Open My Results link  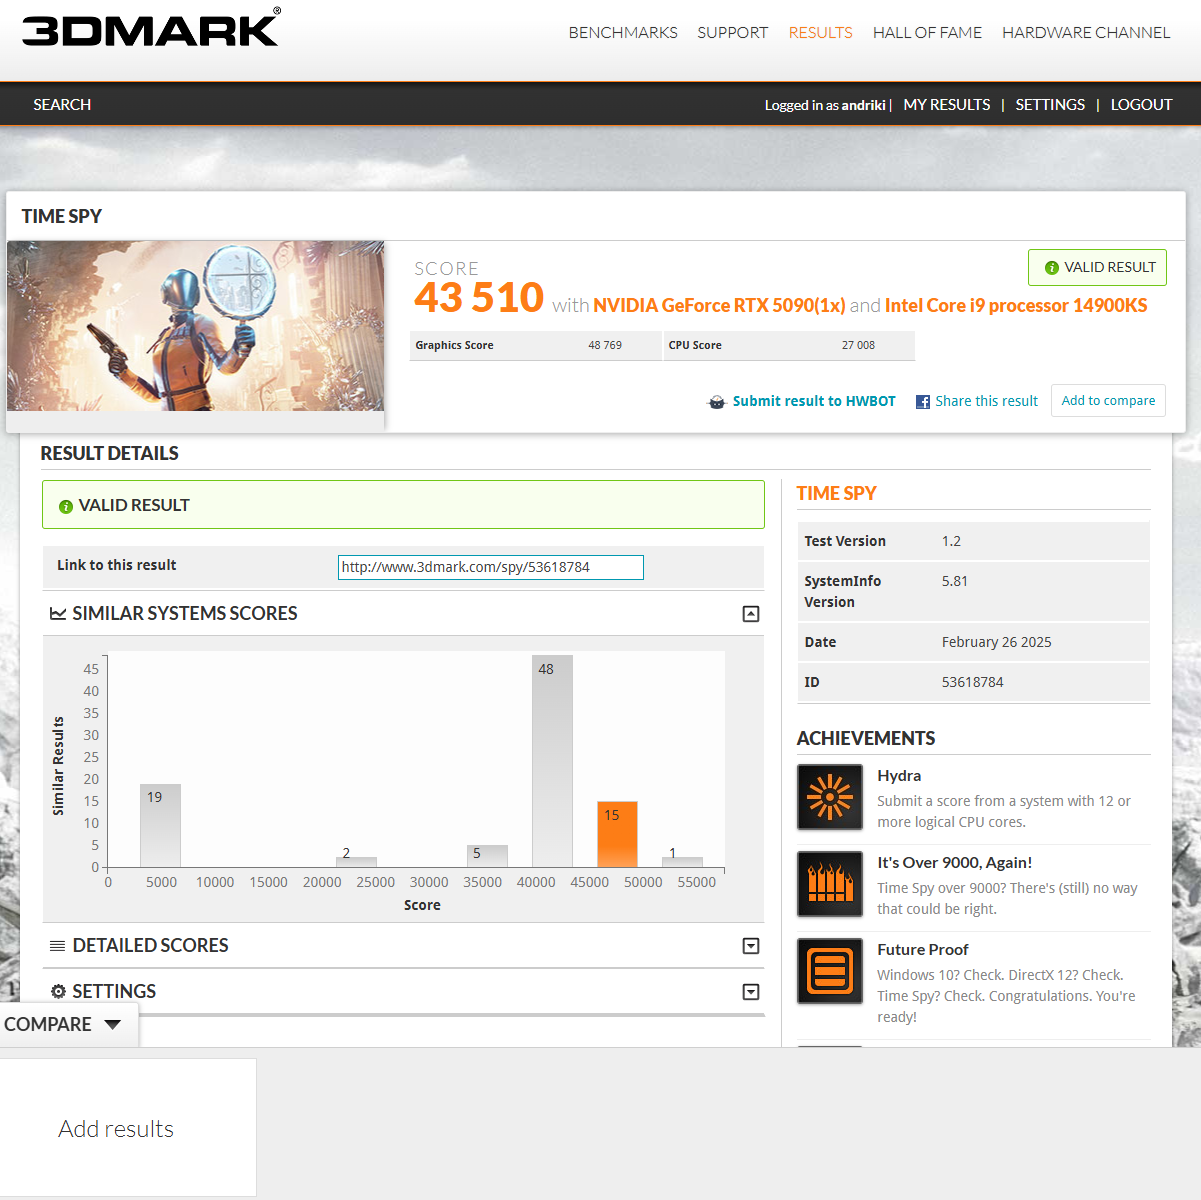click(946, 105)
